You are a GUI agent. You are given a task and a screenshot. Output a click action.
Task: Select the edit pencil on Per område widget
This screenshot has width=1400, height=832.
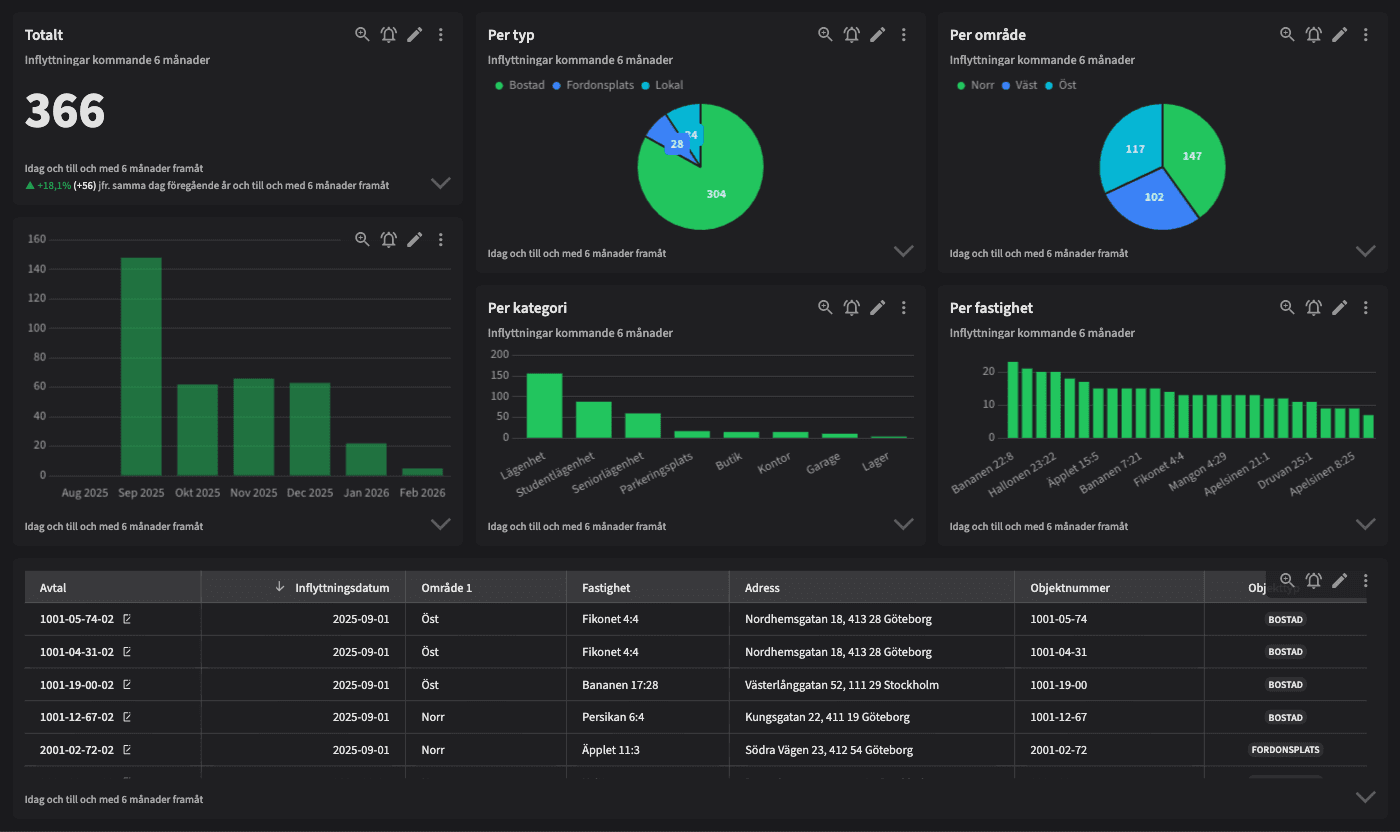1339,33
